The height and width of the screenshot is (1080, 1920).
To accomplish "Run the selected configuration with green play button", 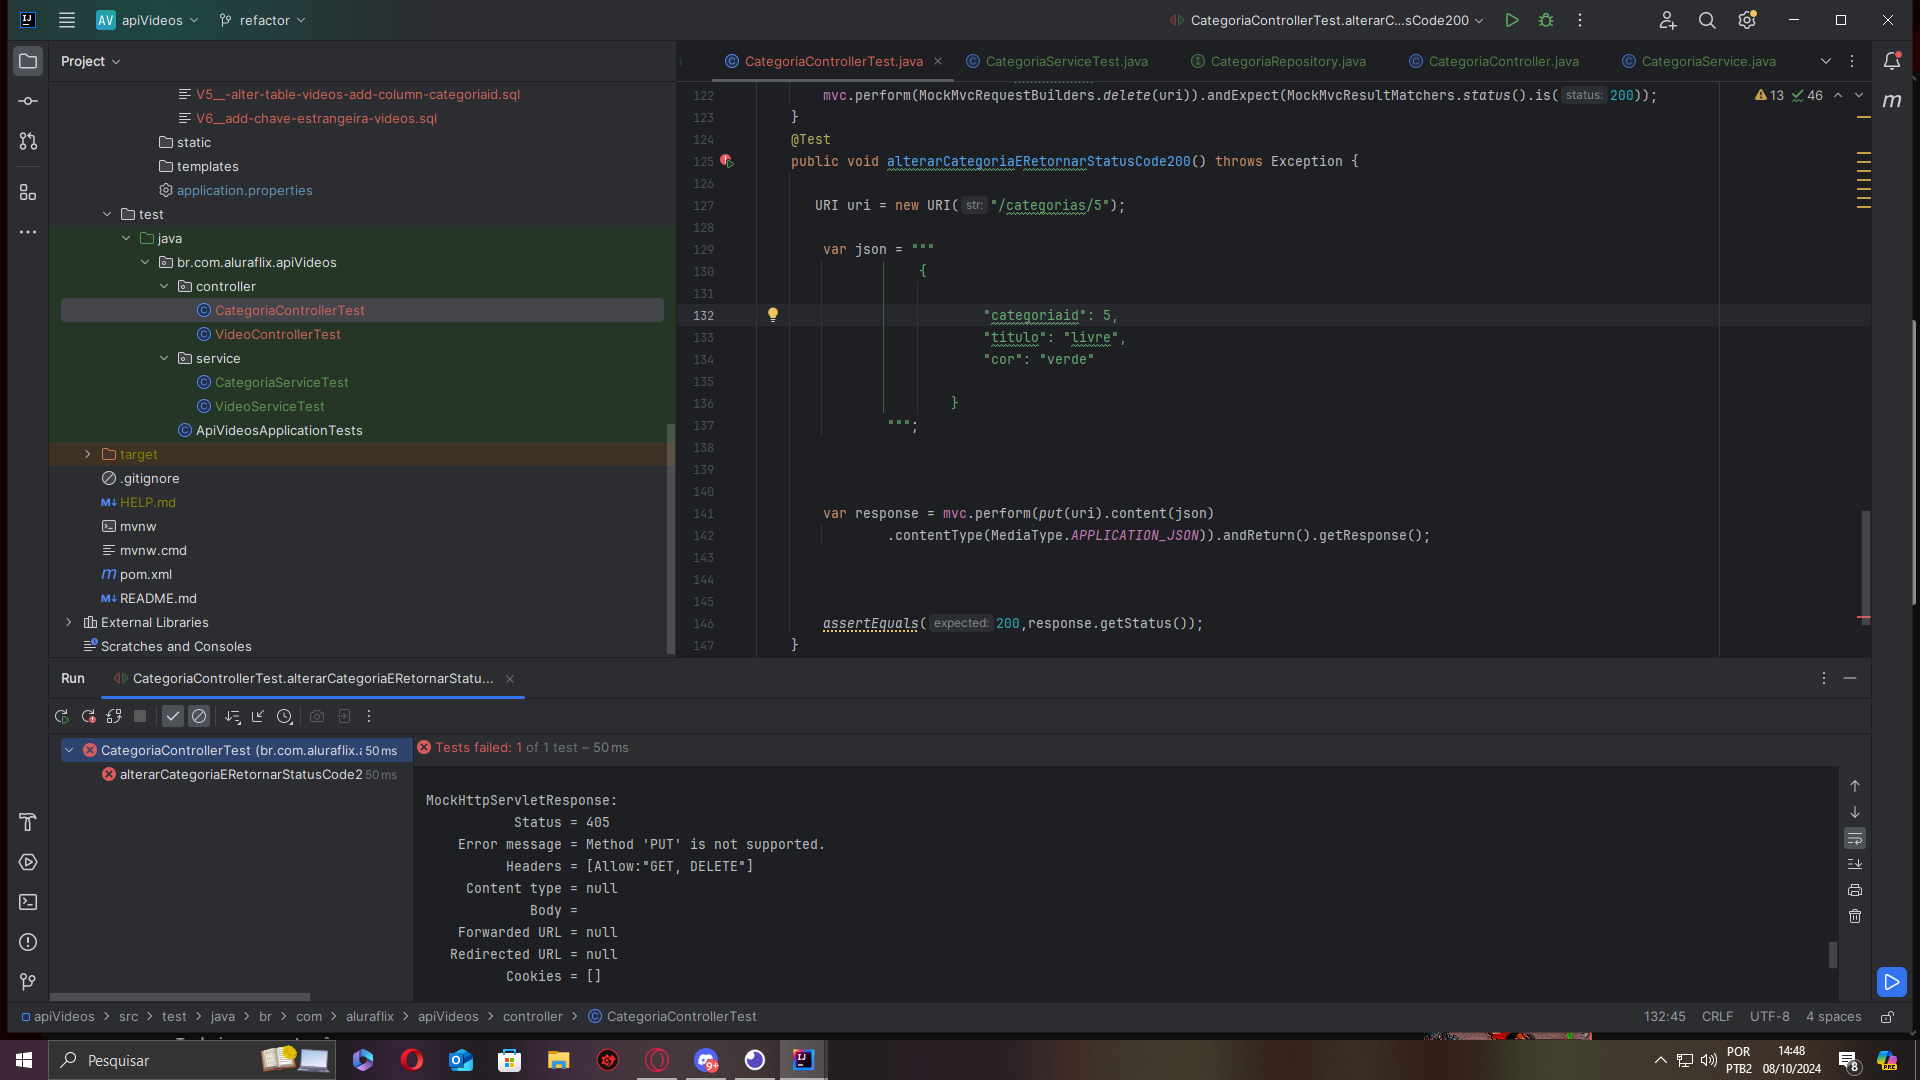I will pos(1512,20).
